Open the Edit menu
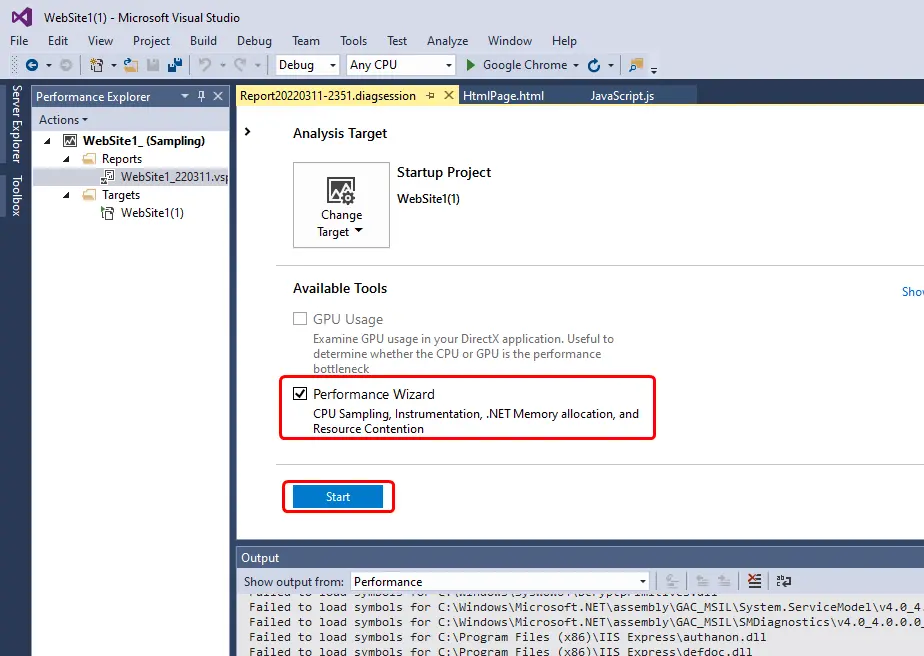924x656 pixels. (58, 41)
